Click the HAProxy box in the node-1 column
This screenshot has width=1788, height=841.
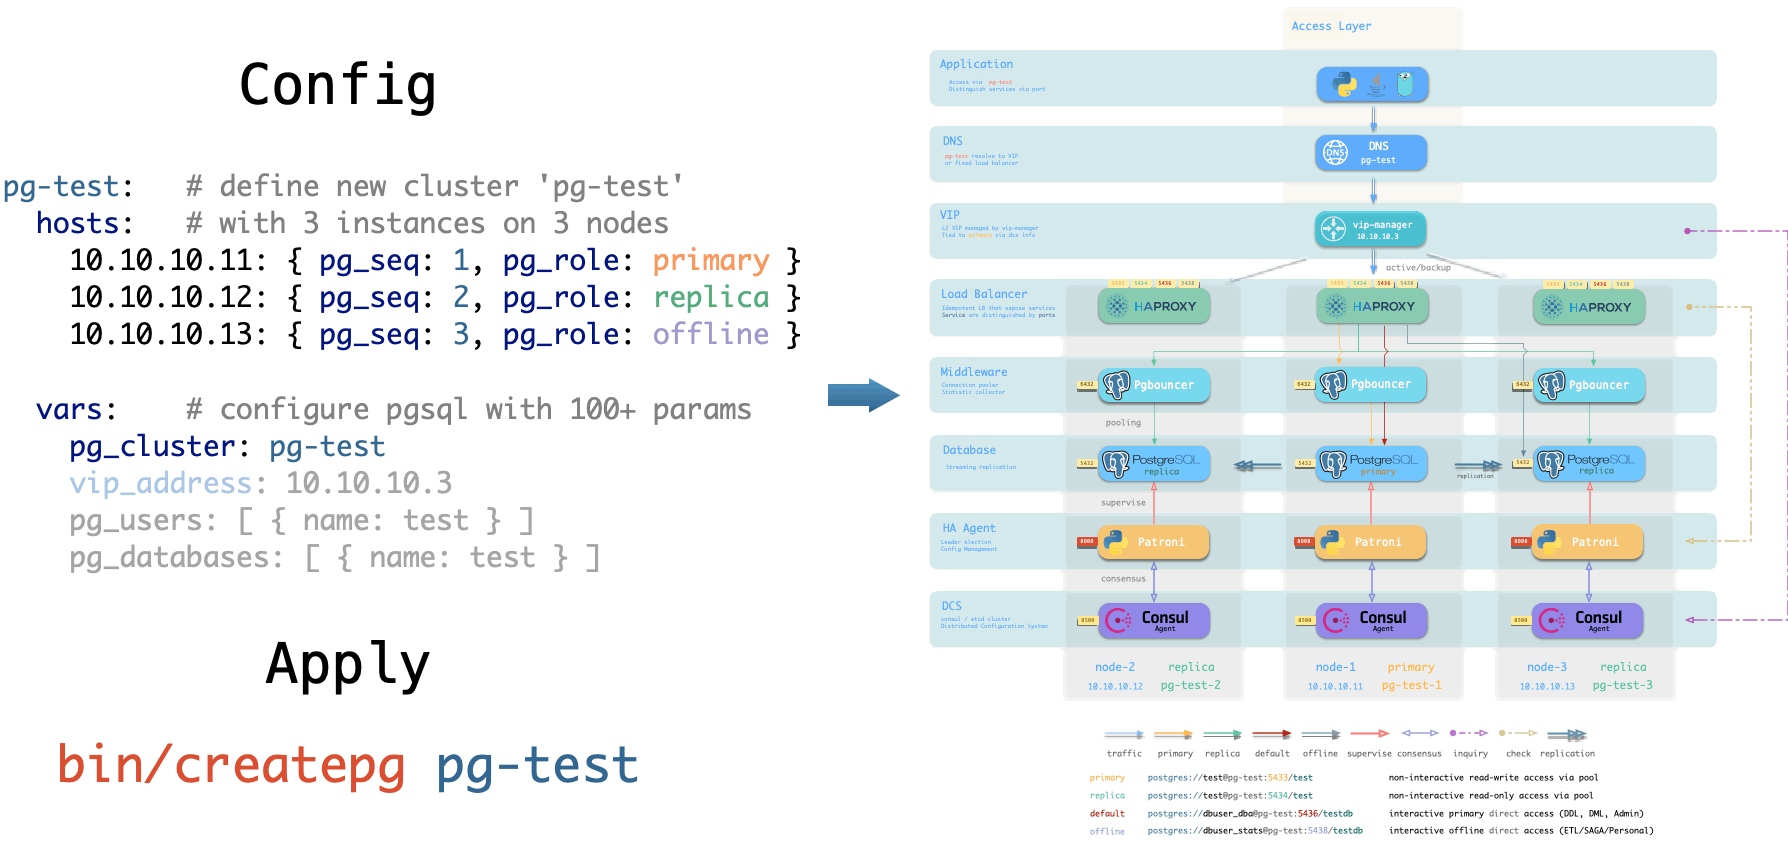pyautogui.click(x=1372, y=307)
